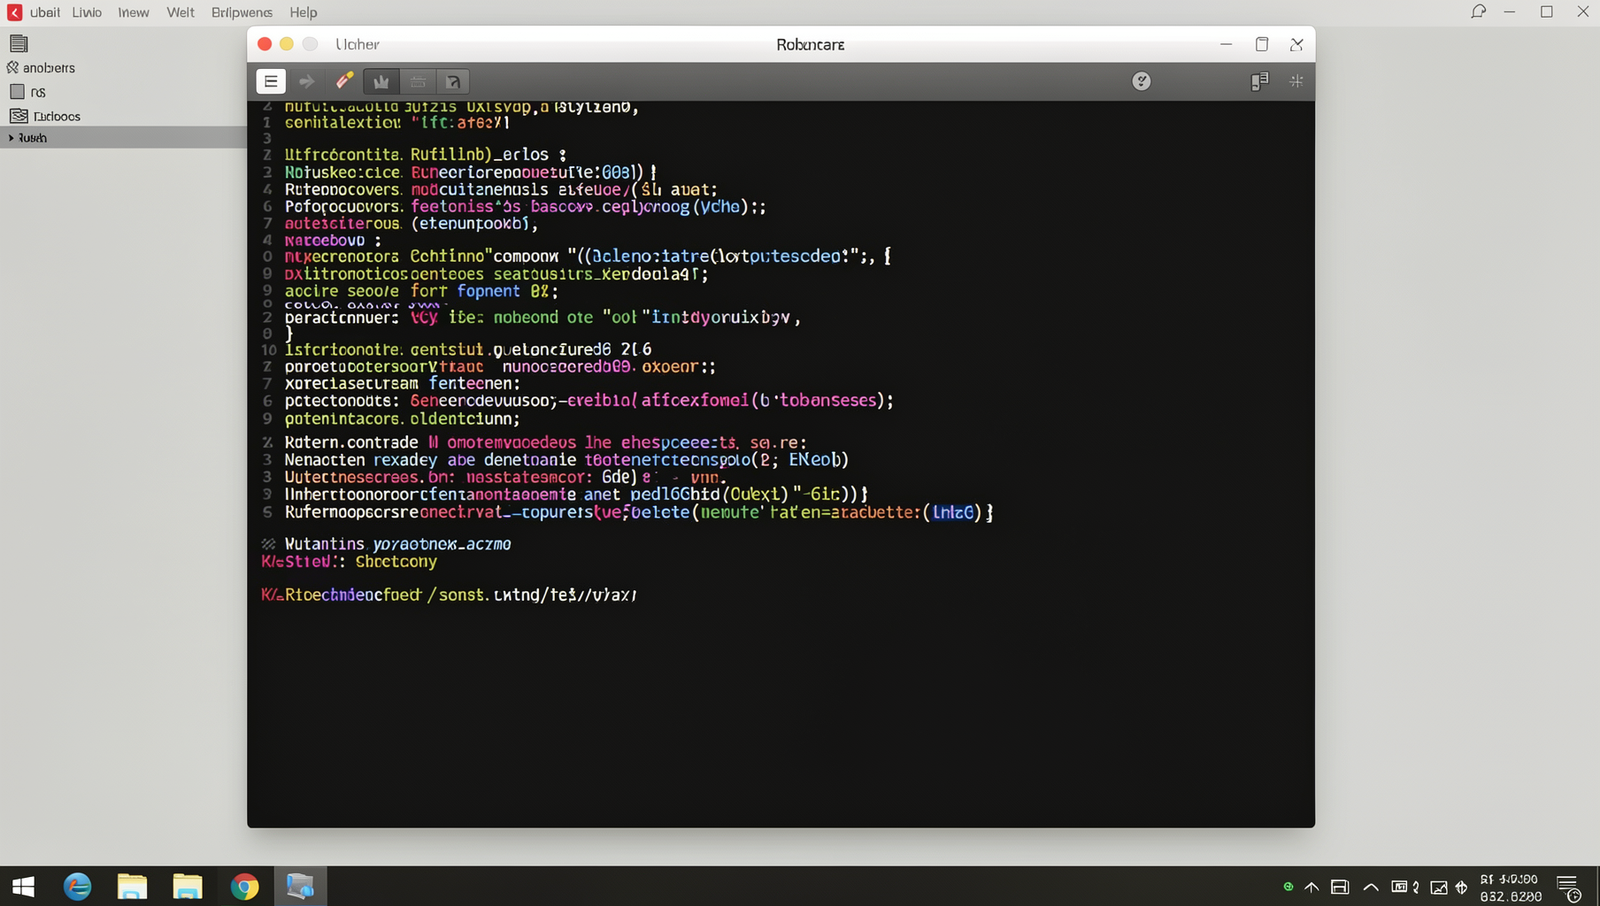Click the curved-arrow square toolbar icon
This screenshot has height=906, width=1600.
453,81
